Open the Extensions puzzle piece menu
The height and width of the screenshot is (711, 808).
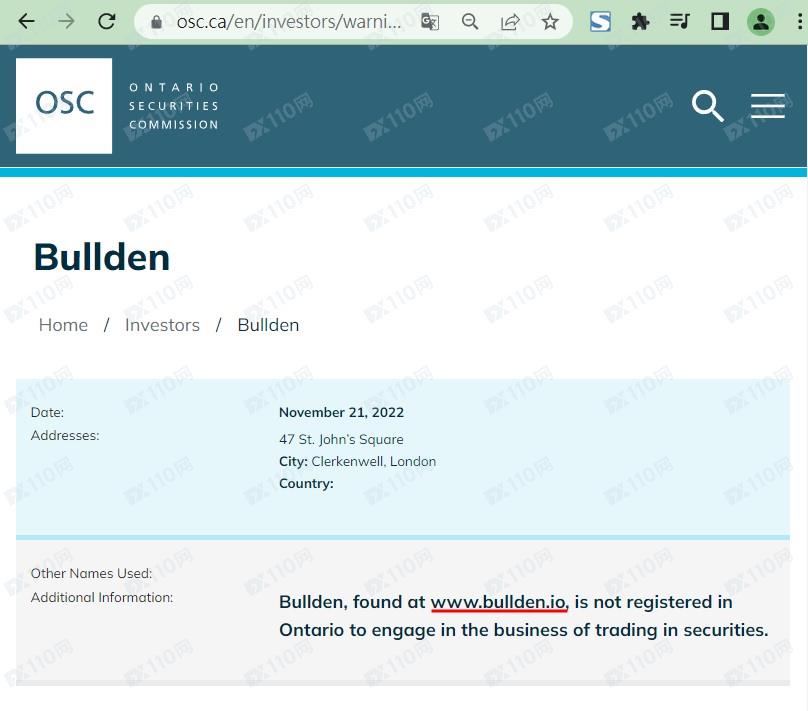(640, 21)
